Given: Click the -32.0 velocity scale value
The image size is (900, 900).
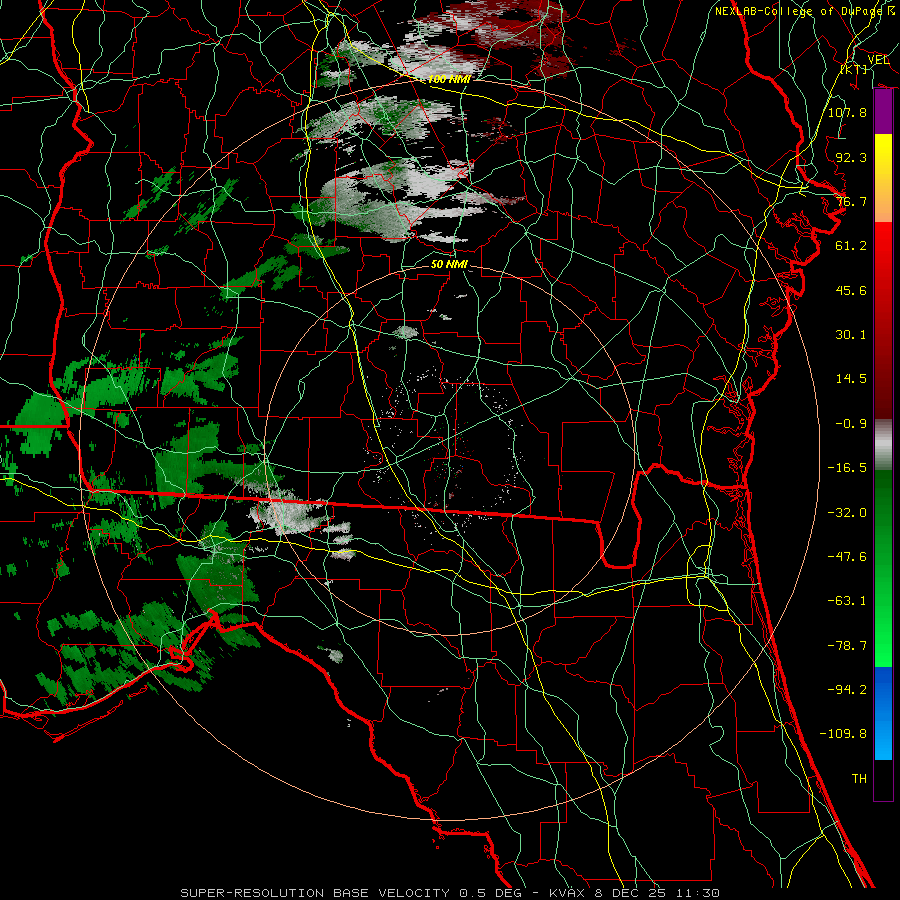Looking at the screenshot, I should coord(847,513).
